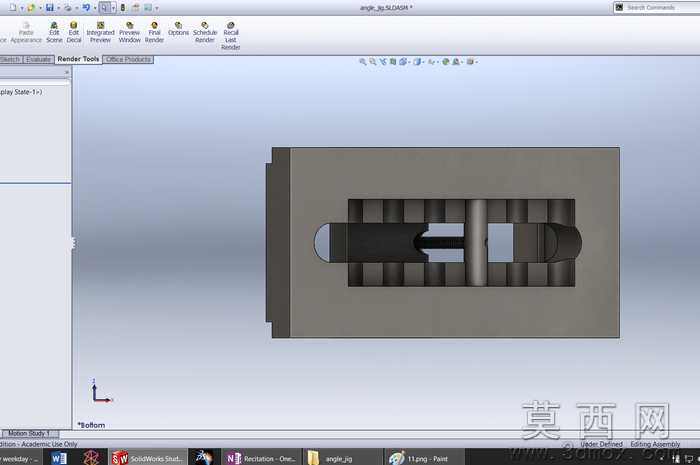Click the Previous View icon

click(x=383, y=62)
